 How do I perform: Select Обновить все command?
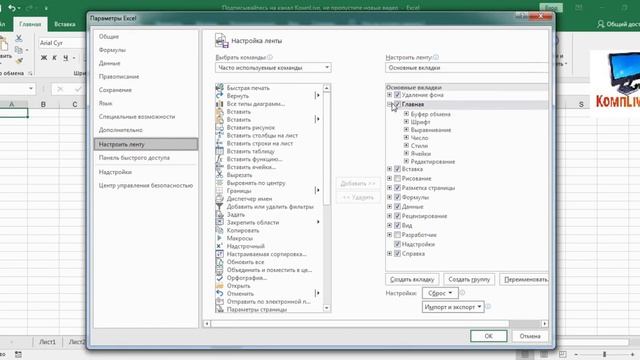click(269, 262)
